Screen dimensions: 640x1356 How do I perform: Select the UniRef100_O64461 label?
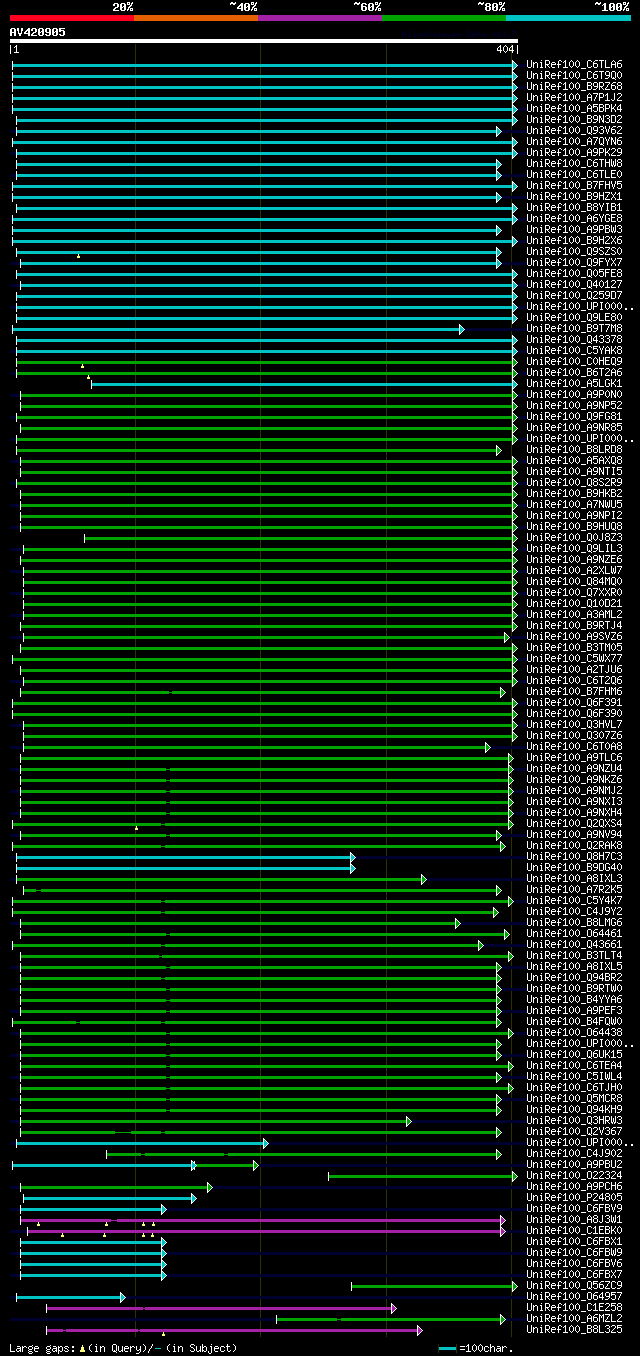coord(574,933)
